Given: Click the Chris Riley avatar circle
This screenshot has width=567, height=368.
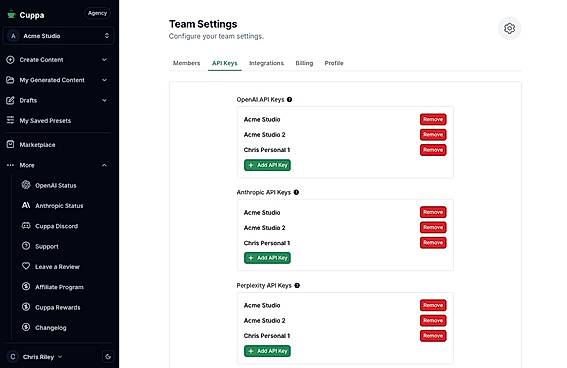Looking at the screenshot, I should (13, 357).
